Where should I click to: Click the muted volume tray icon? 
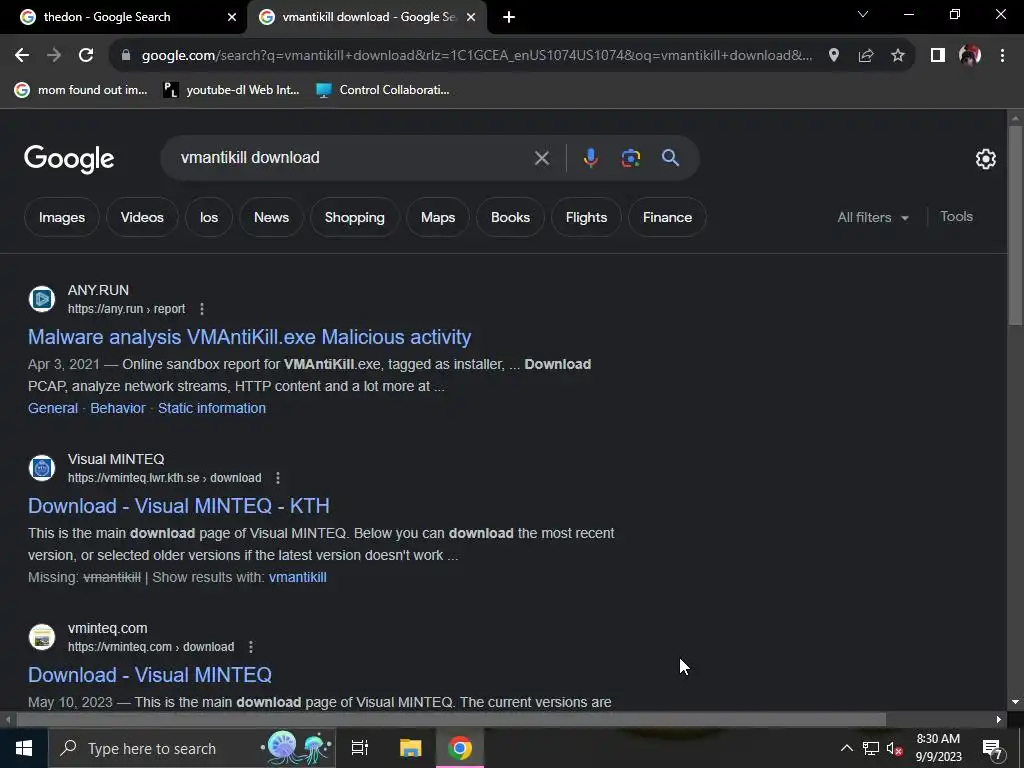click(x=894, y=748)
